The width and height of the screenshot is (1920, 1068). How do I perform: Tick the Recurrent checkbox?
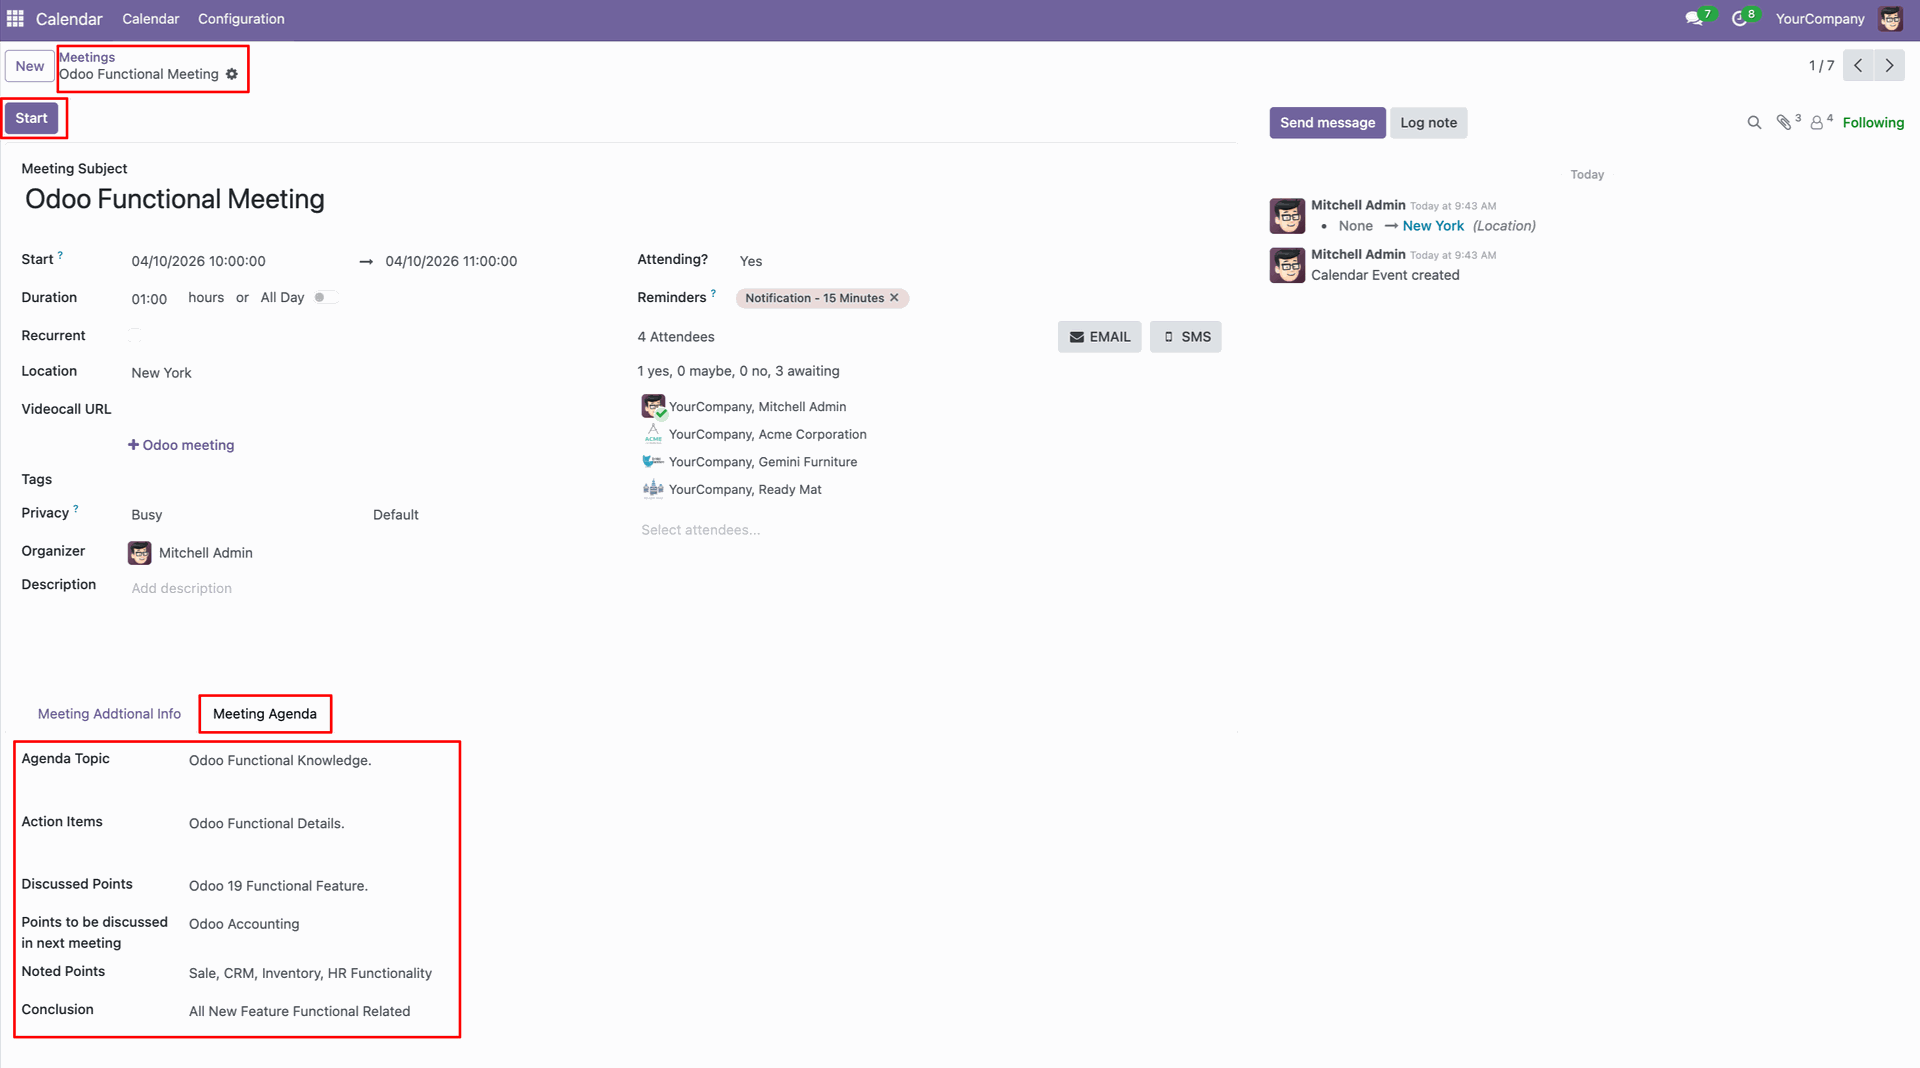pos(135,336)
